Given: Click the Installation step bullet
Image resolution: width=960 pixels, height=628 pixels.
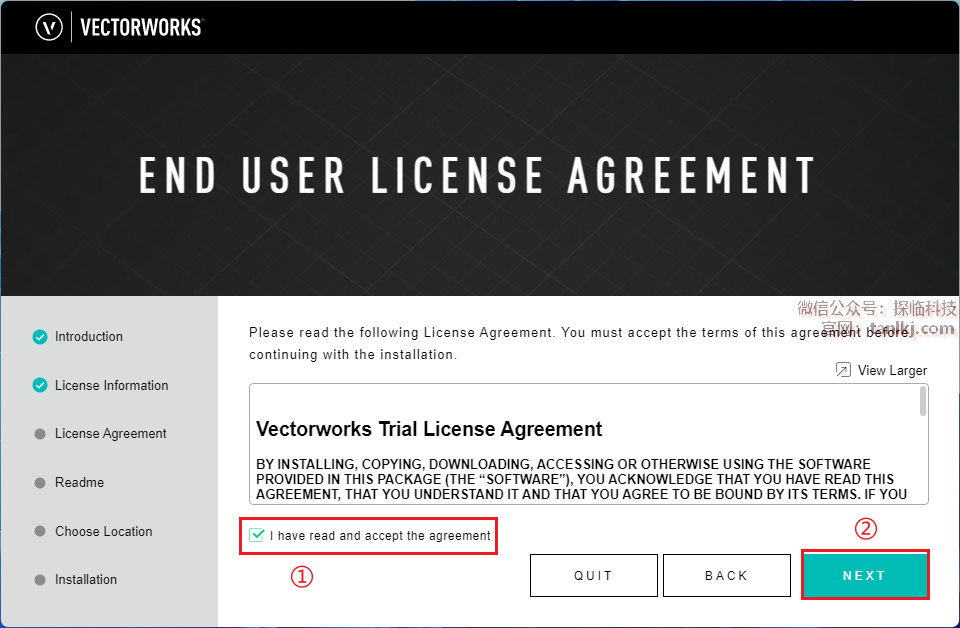Looking at the screenshot, I should (x=40, y=580).
